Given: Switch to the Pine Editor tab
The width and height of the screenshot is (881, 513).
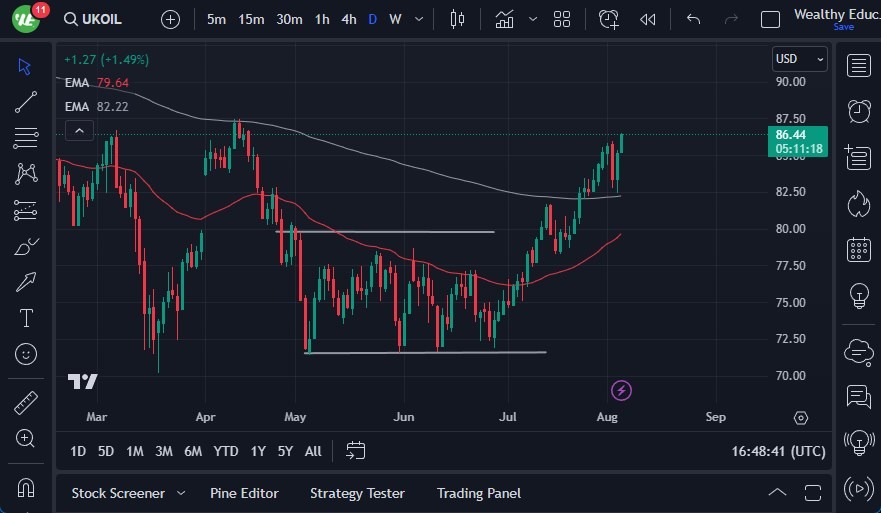Looking at the screenshot, I should click(x=244, y=493).
